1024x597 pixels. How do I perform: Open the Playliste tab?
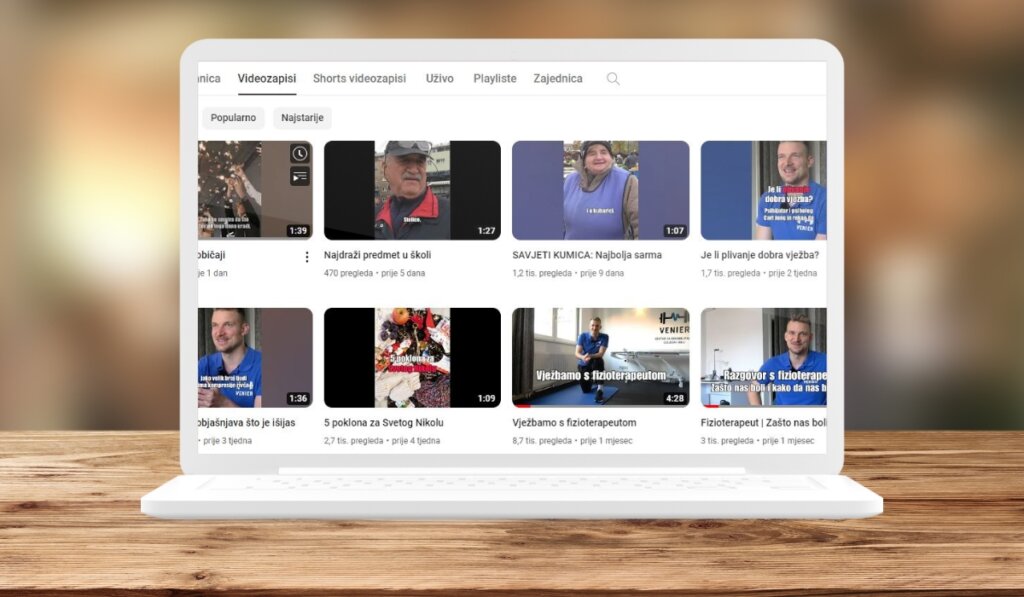(x=494, y=78)
